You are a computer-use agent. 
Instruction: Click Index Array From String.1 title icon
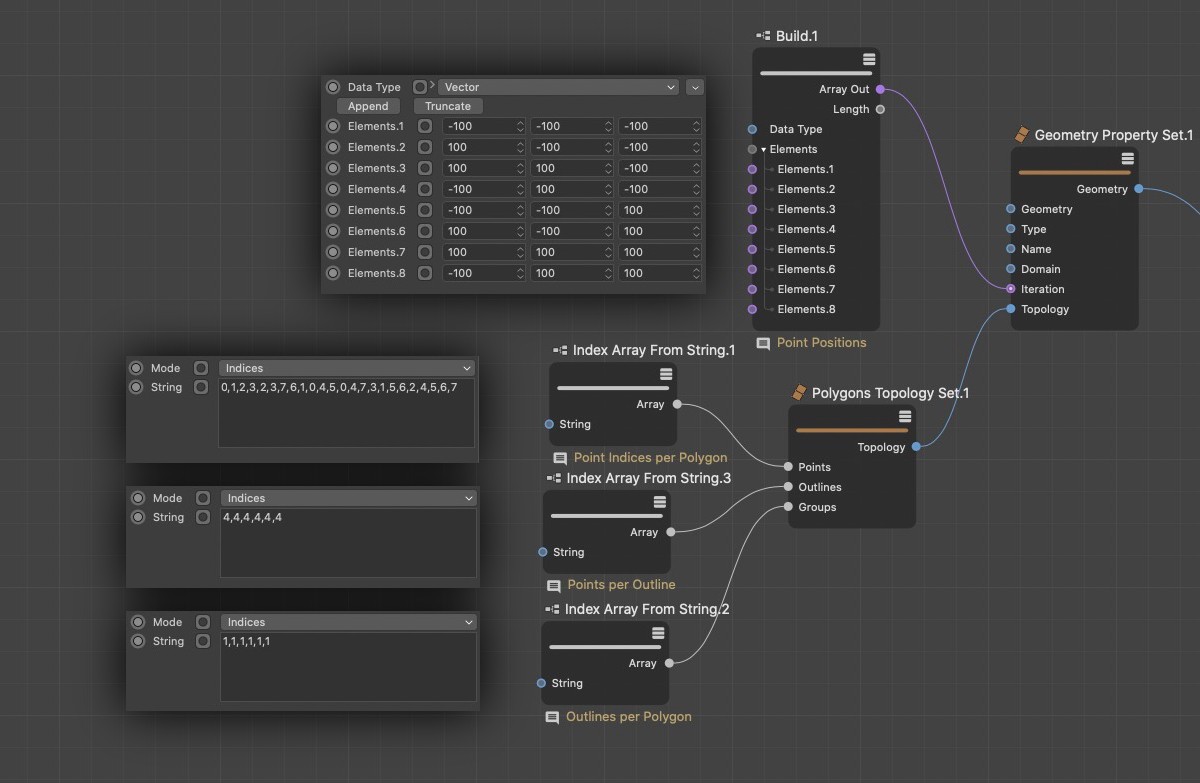coord(560,351)
